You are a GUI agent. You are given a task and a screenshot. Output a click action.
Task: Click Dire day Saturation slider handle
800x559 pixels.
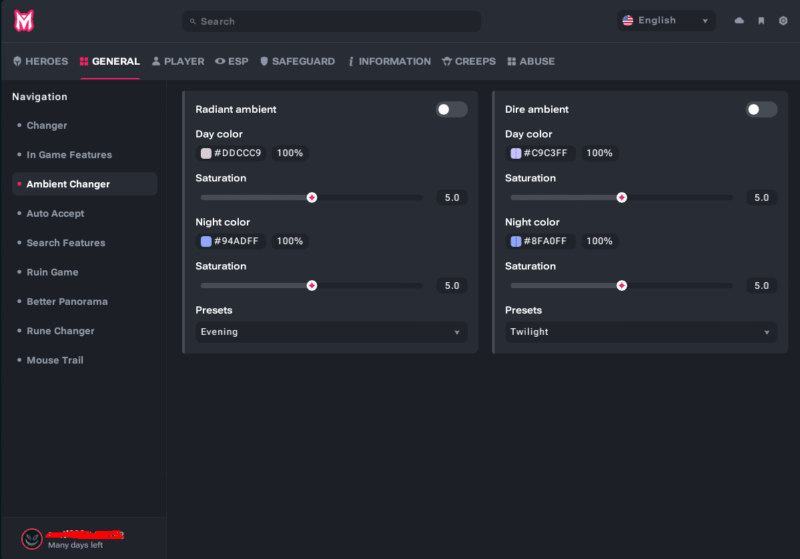pyautogui.click(x=621, y=197)
